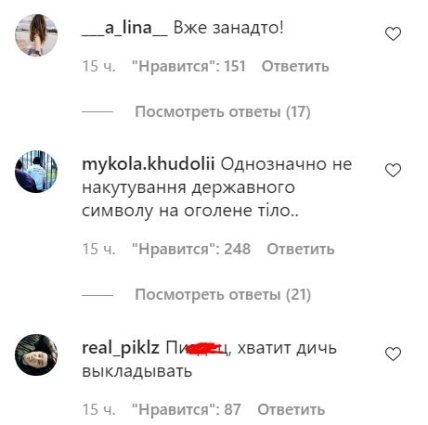Screen dimensions: 428x425
Task: Expand the 17 replies under ___a_lina__
Action: [x=223, y=112]
